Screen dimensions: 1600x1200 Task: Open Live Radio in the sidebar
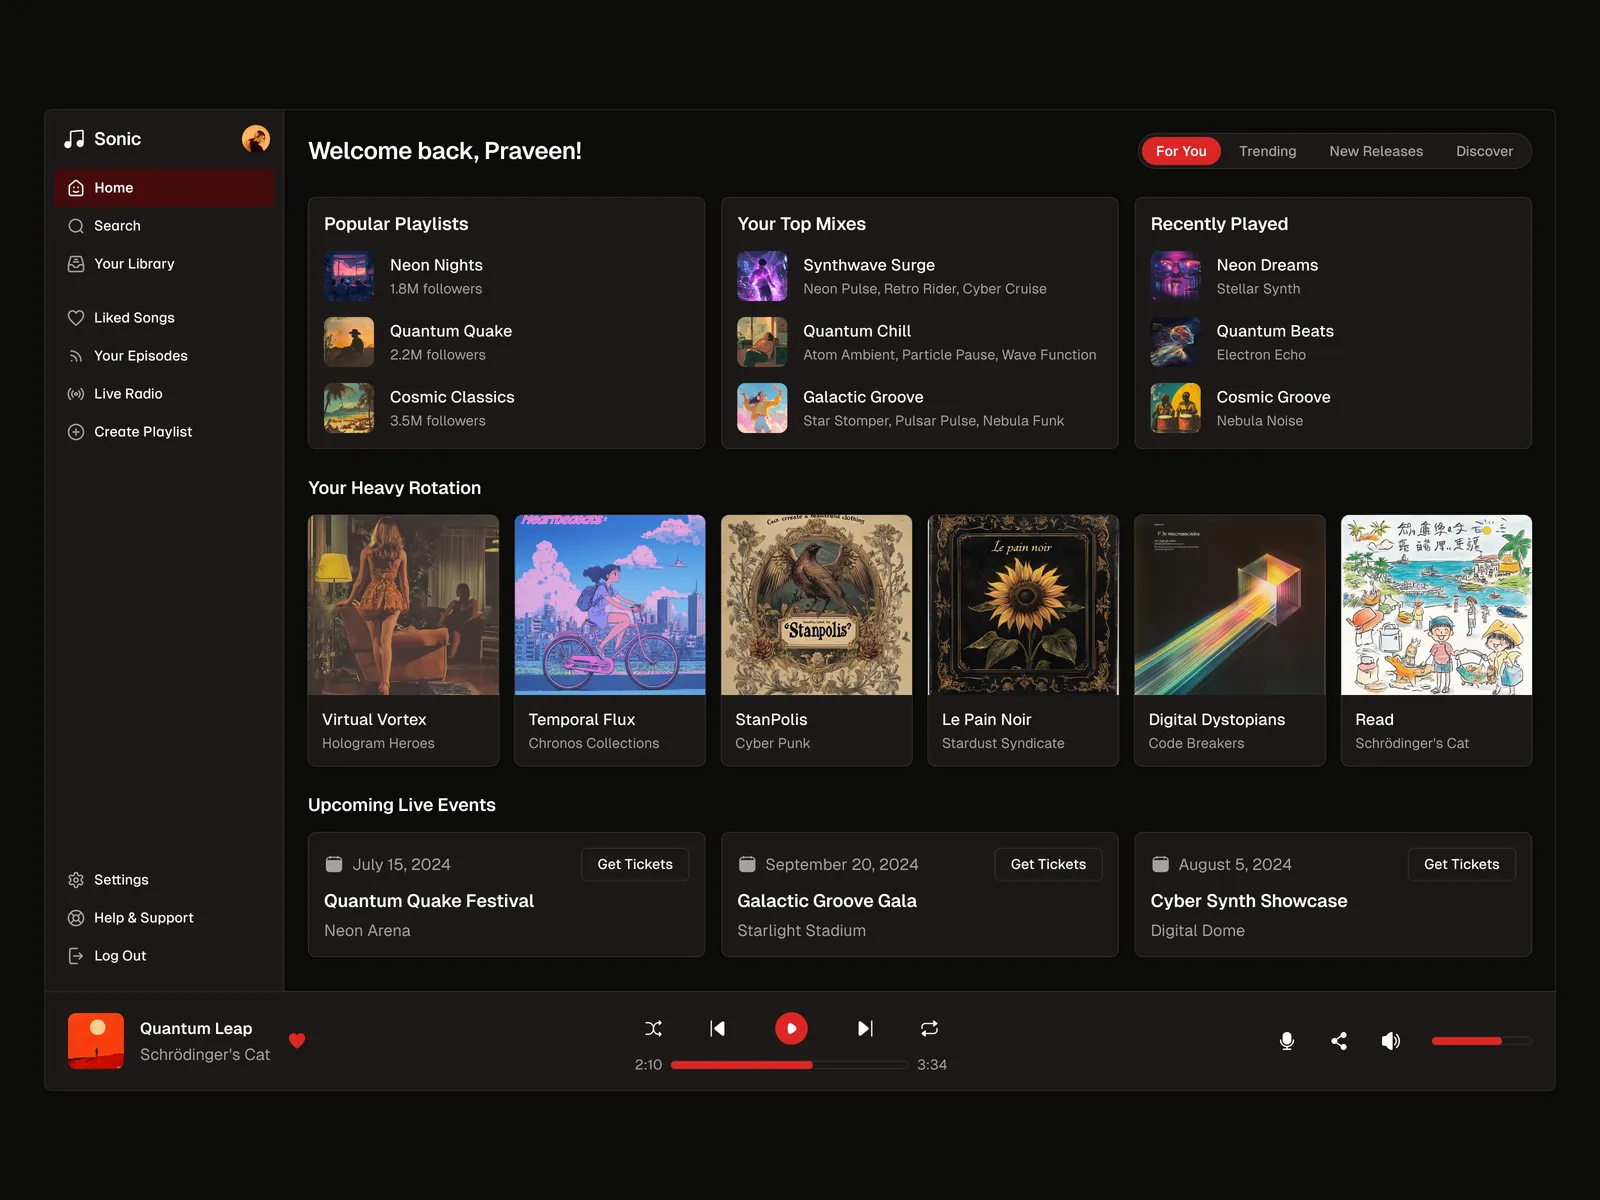(x=127, y=394)
